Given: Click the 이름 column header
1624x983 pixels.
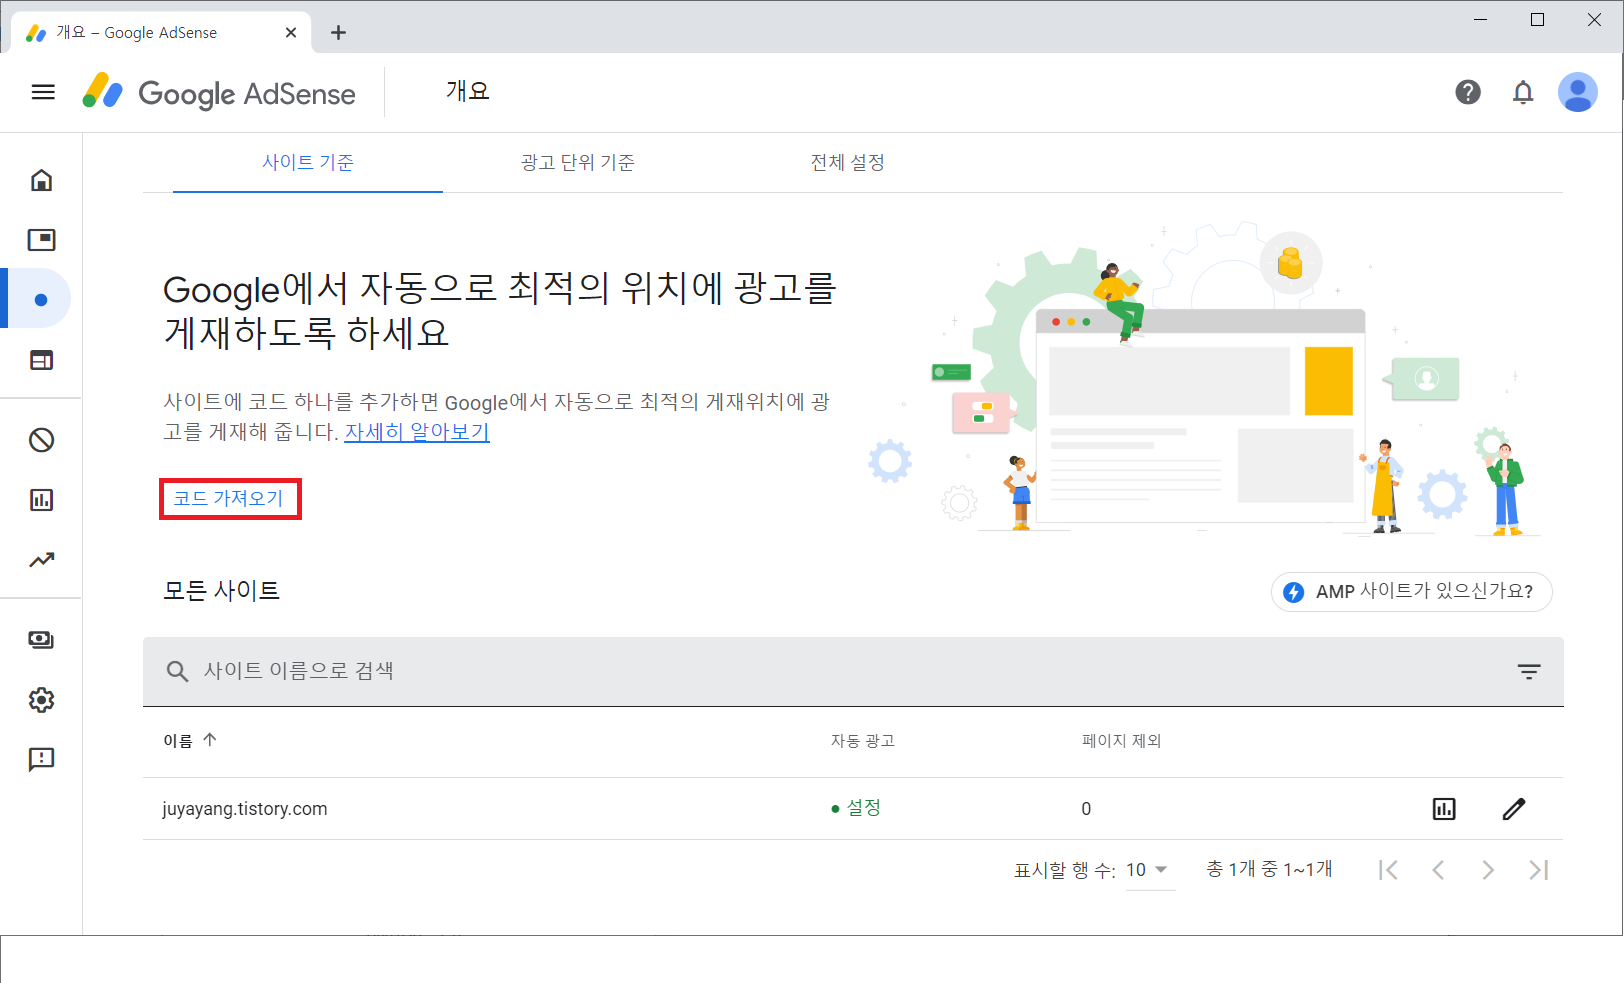Looking at the screenshot, I should point(178,741).
